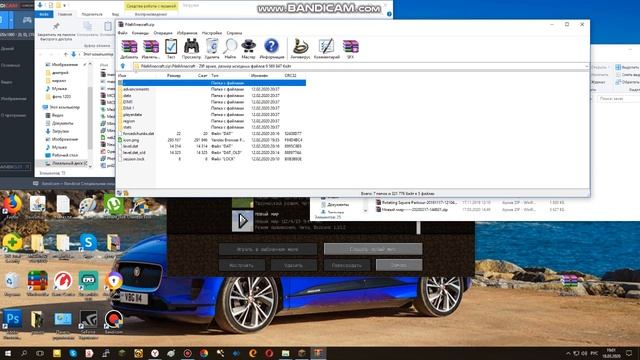Click the Minecraft play selected world button
Screen dimensions: 640x360
(267, 249)
